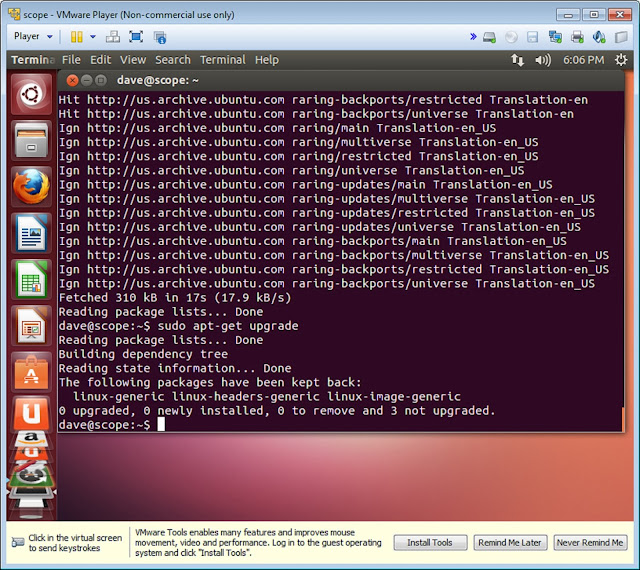Click 'Reading state information... Done' line

175,368
